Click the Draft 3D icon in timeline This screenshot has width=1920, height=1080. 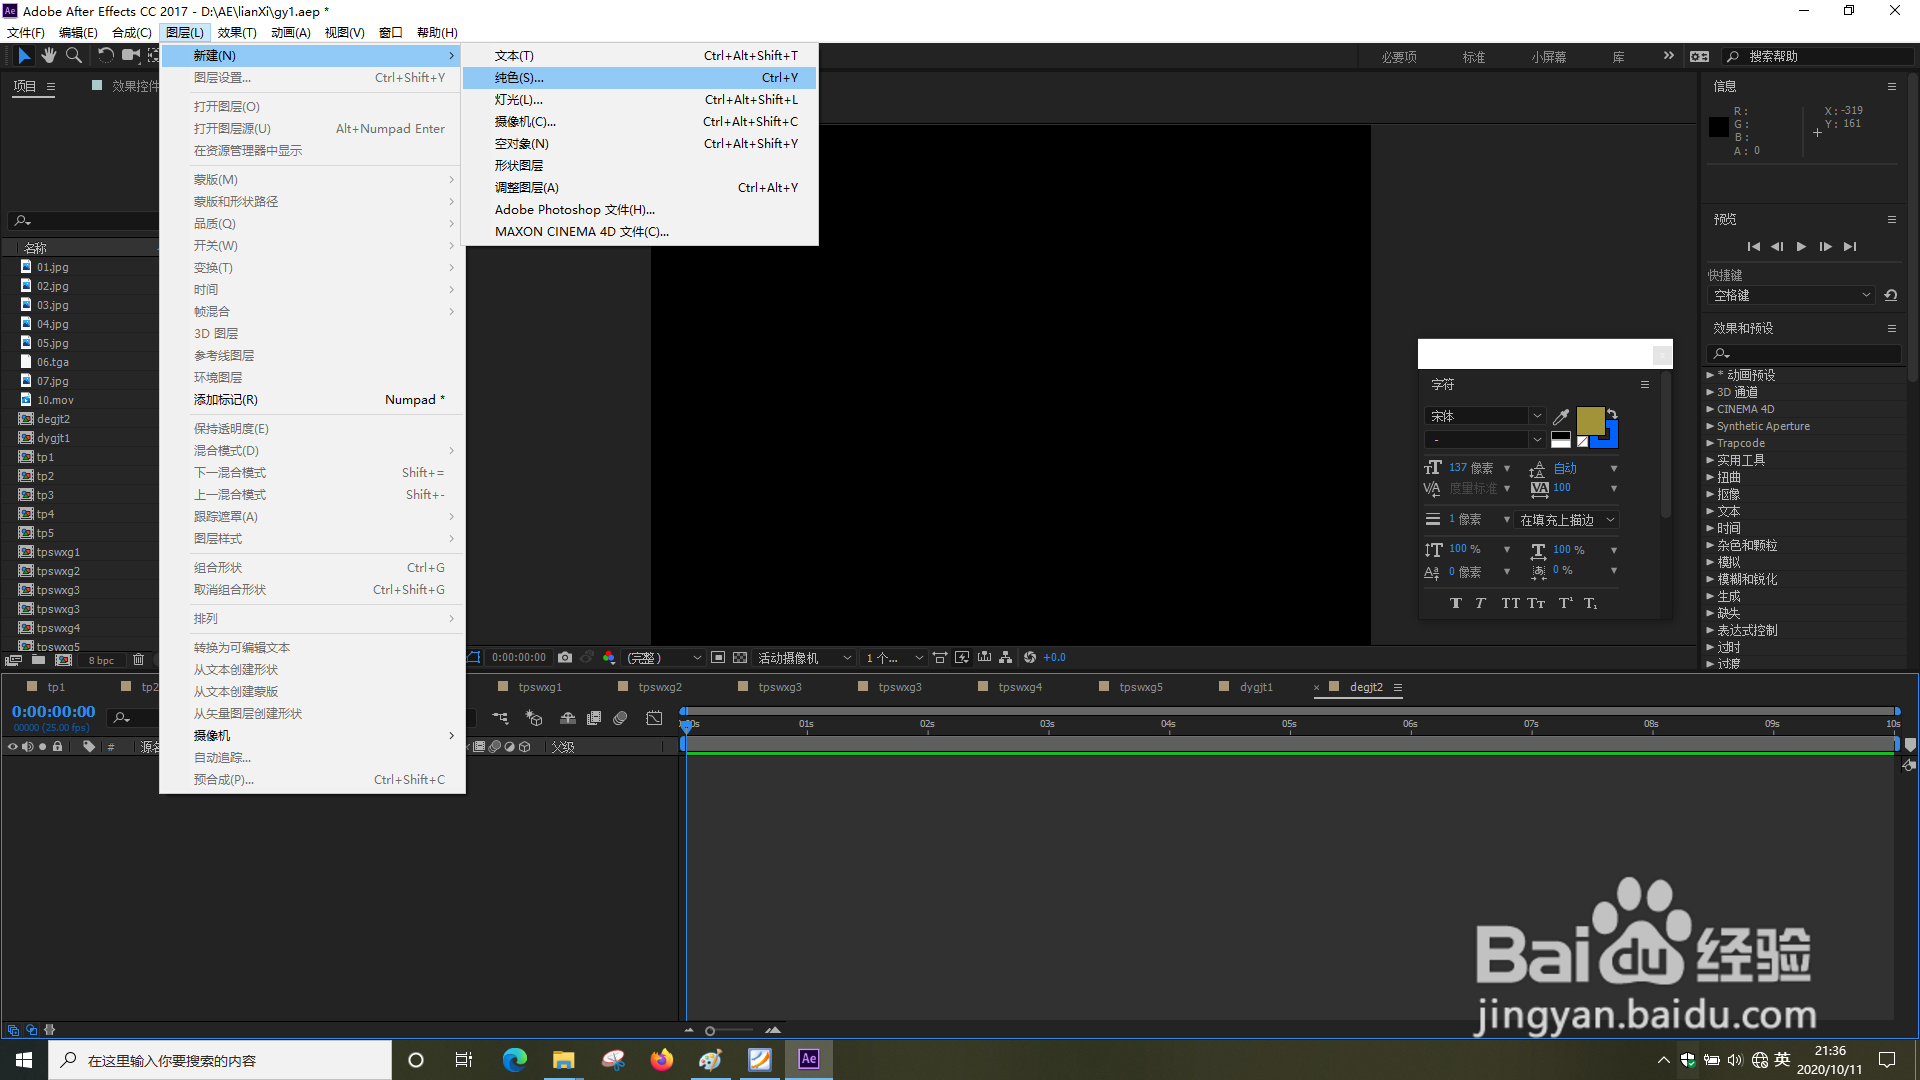(x=534, y=718)
